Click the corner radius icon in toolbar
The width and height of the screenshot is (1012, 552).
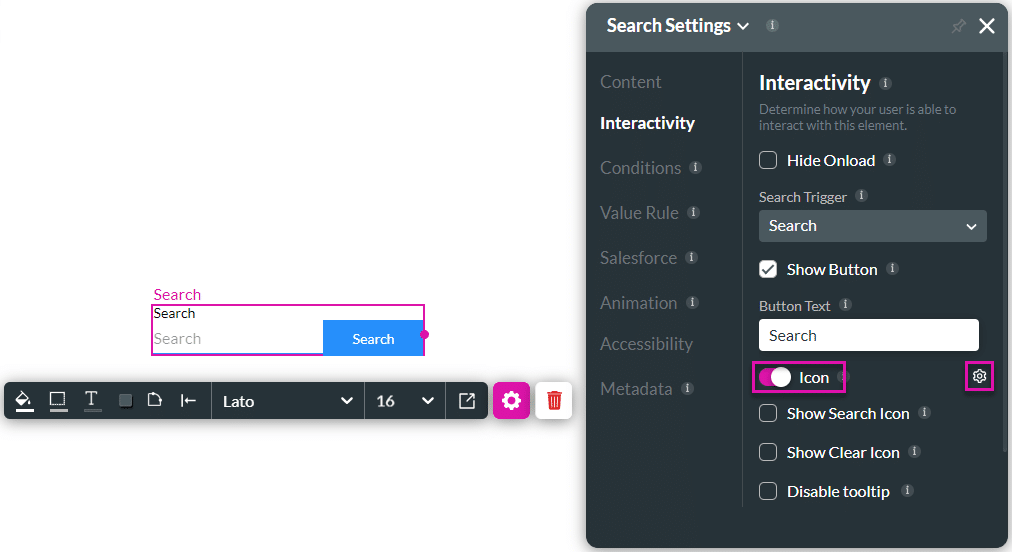pyautogui.click(x=155, y=400)
